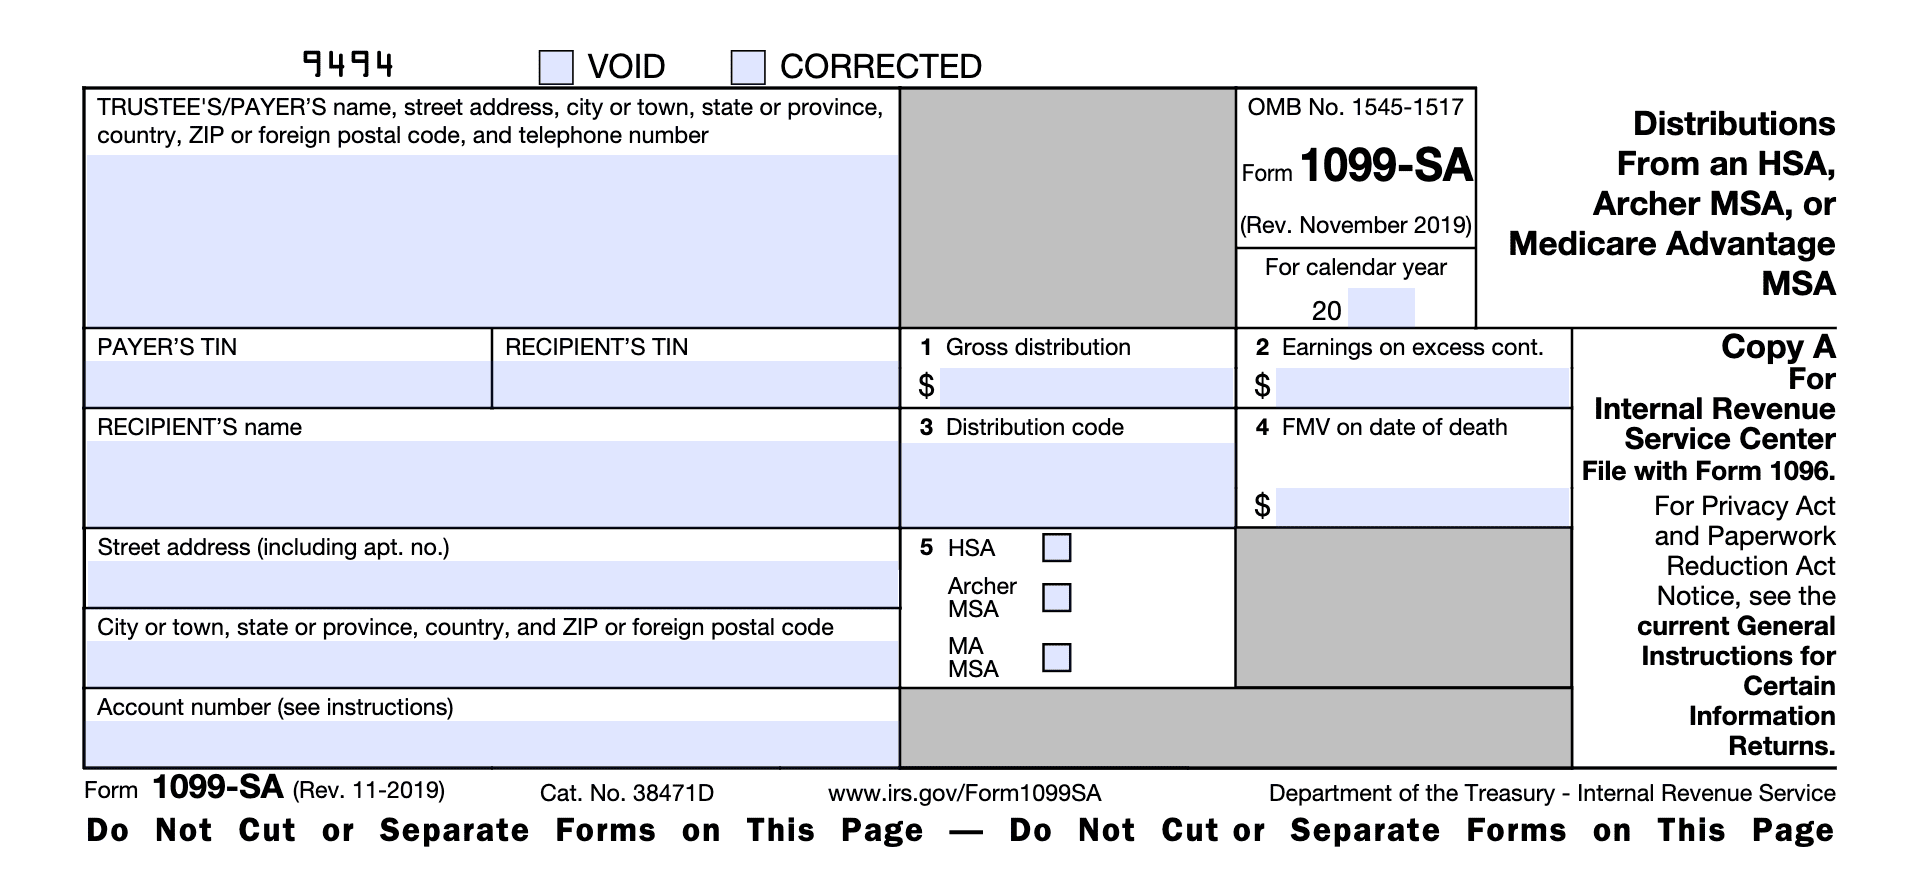Click the calendar year field after 20
This screenshot has height=886, width=1928.
(x=1381, y=308)
